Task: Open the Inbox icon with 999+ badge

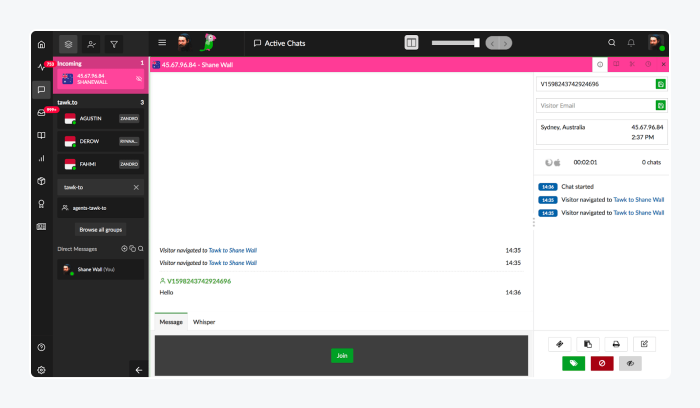Action: pyautogui.click(x=42, y=112)
